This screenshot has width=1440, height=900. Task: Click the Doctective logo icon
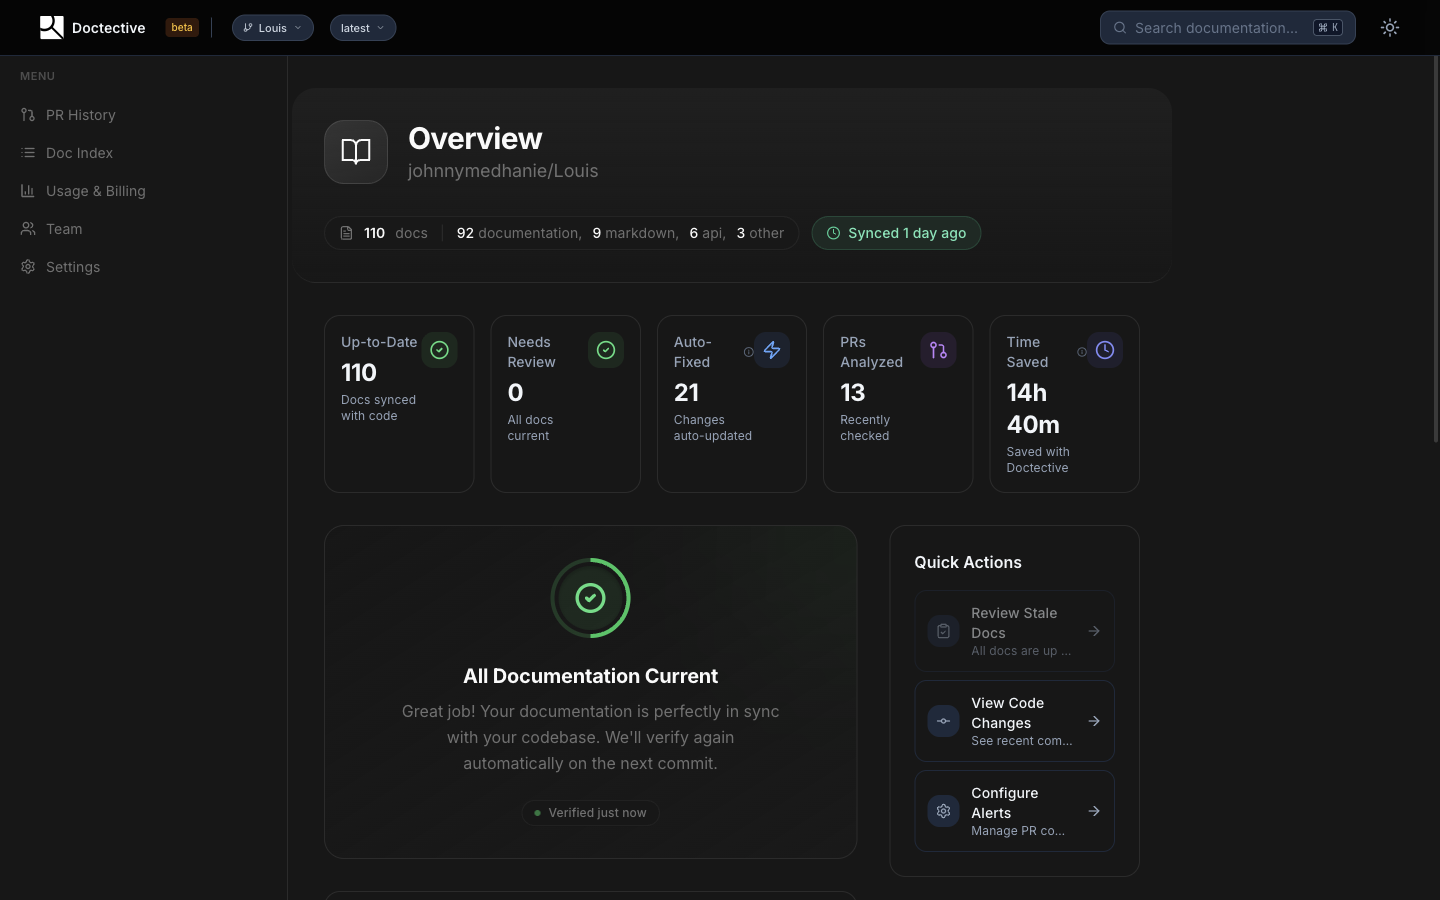pos(51,27)
